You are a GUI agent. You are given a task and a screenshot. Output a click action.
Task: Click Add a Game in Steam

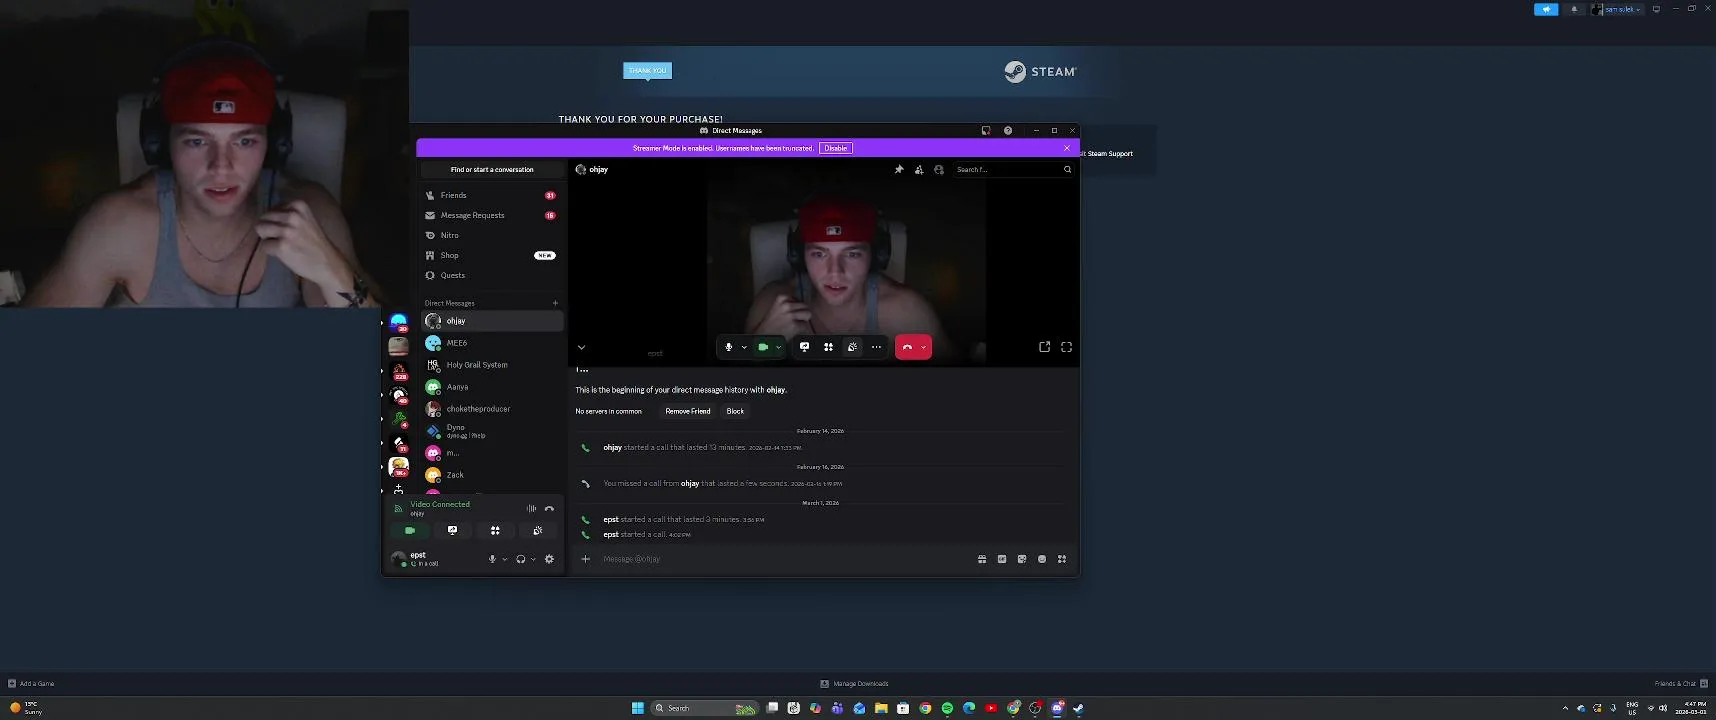click(31, 684)
